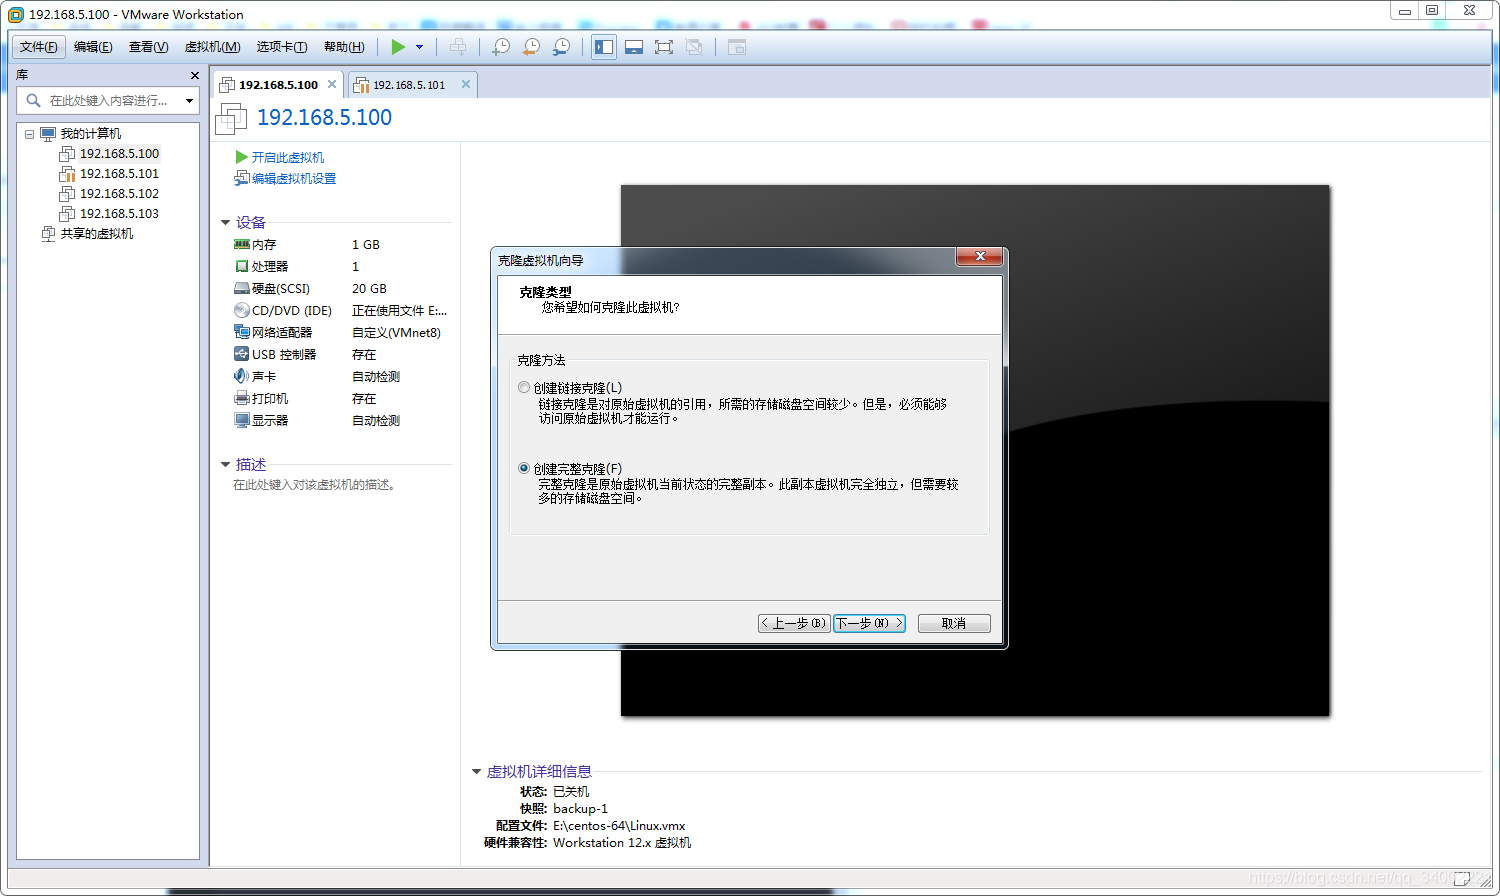1500x896 pixels.
Task: Click the Send Ctrl+Alt+Del toolbar icon
Action: coord(458,47)
